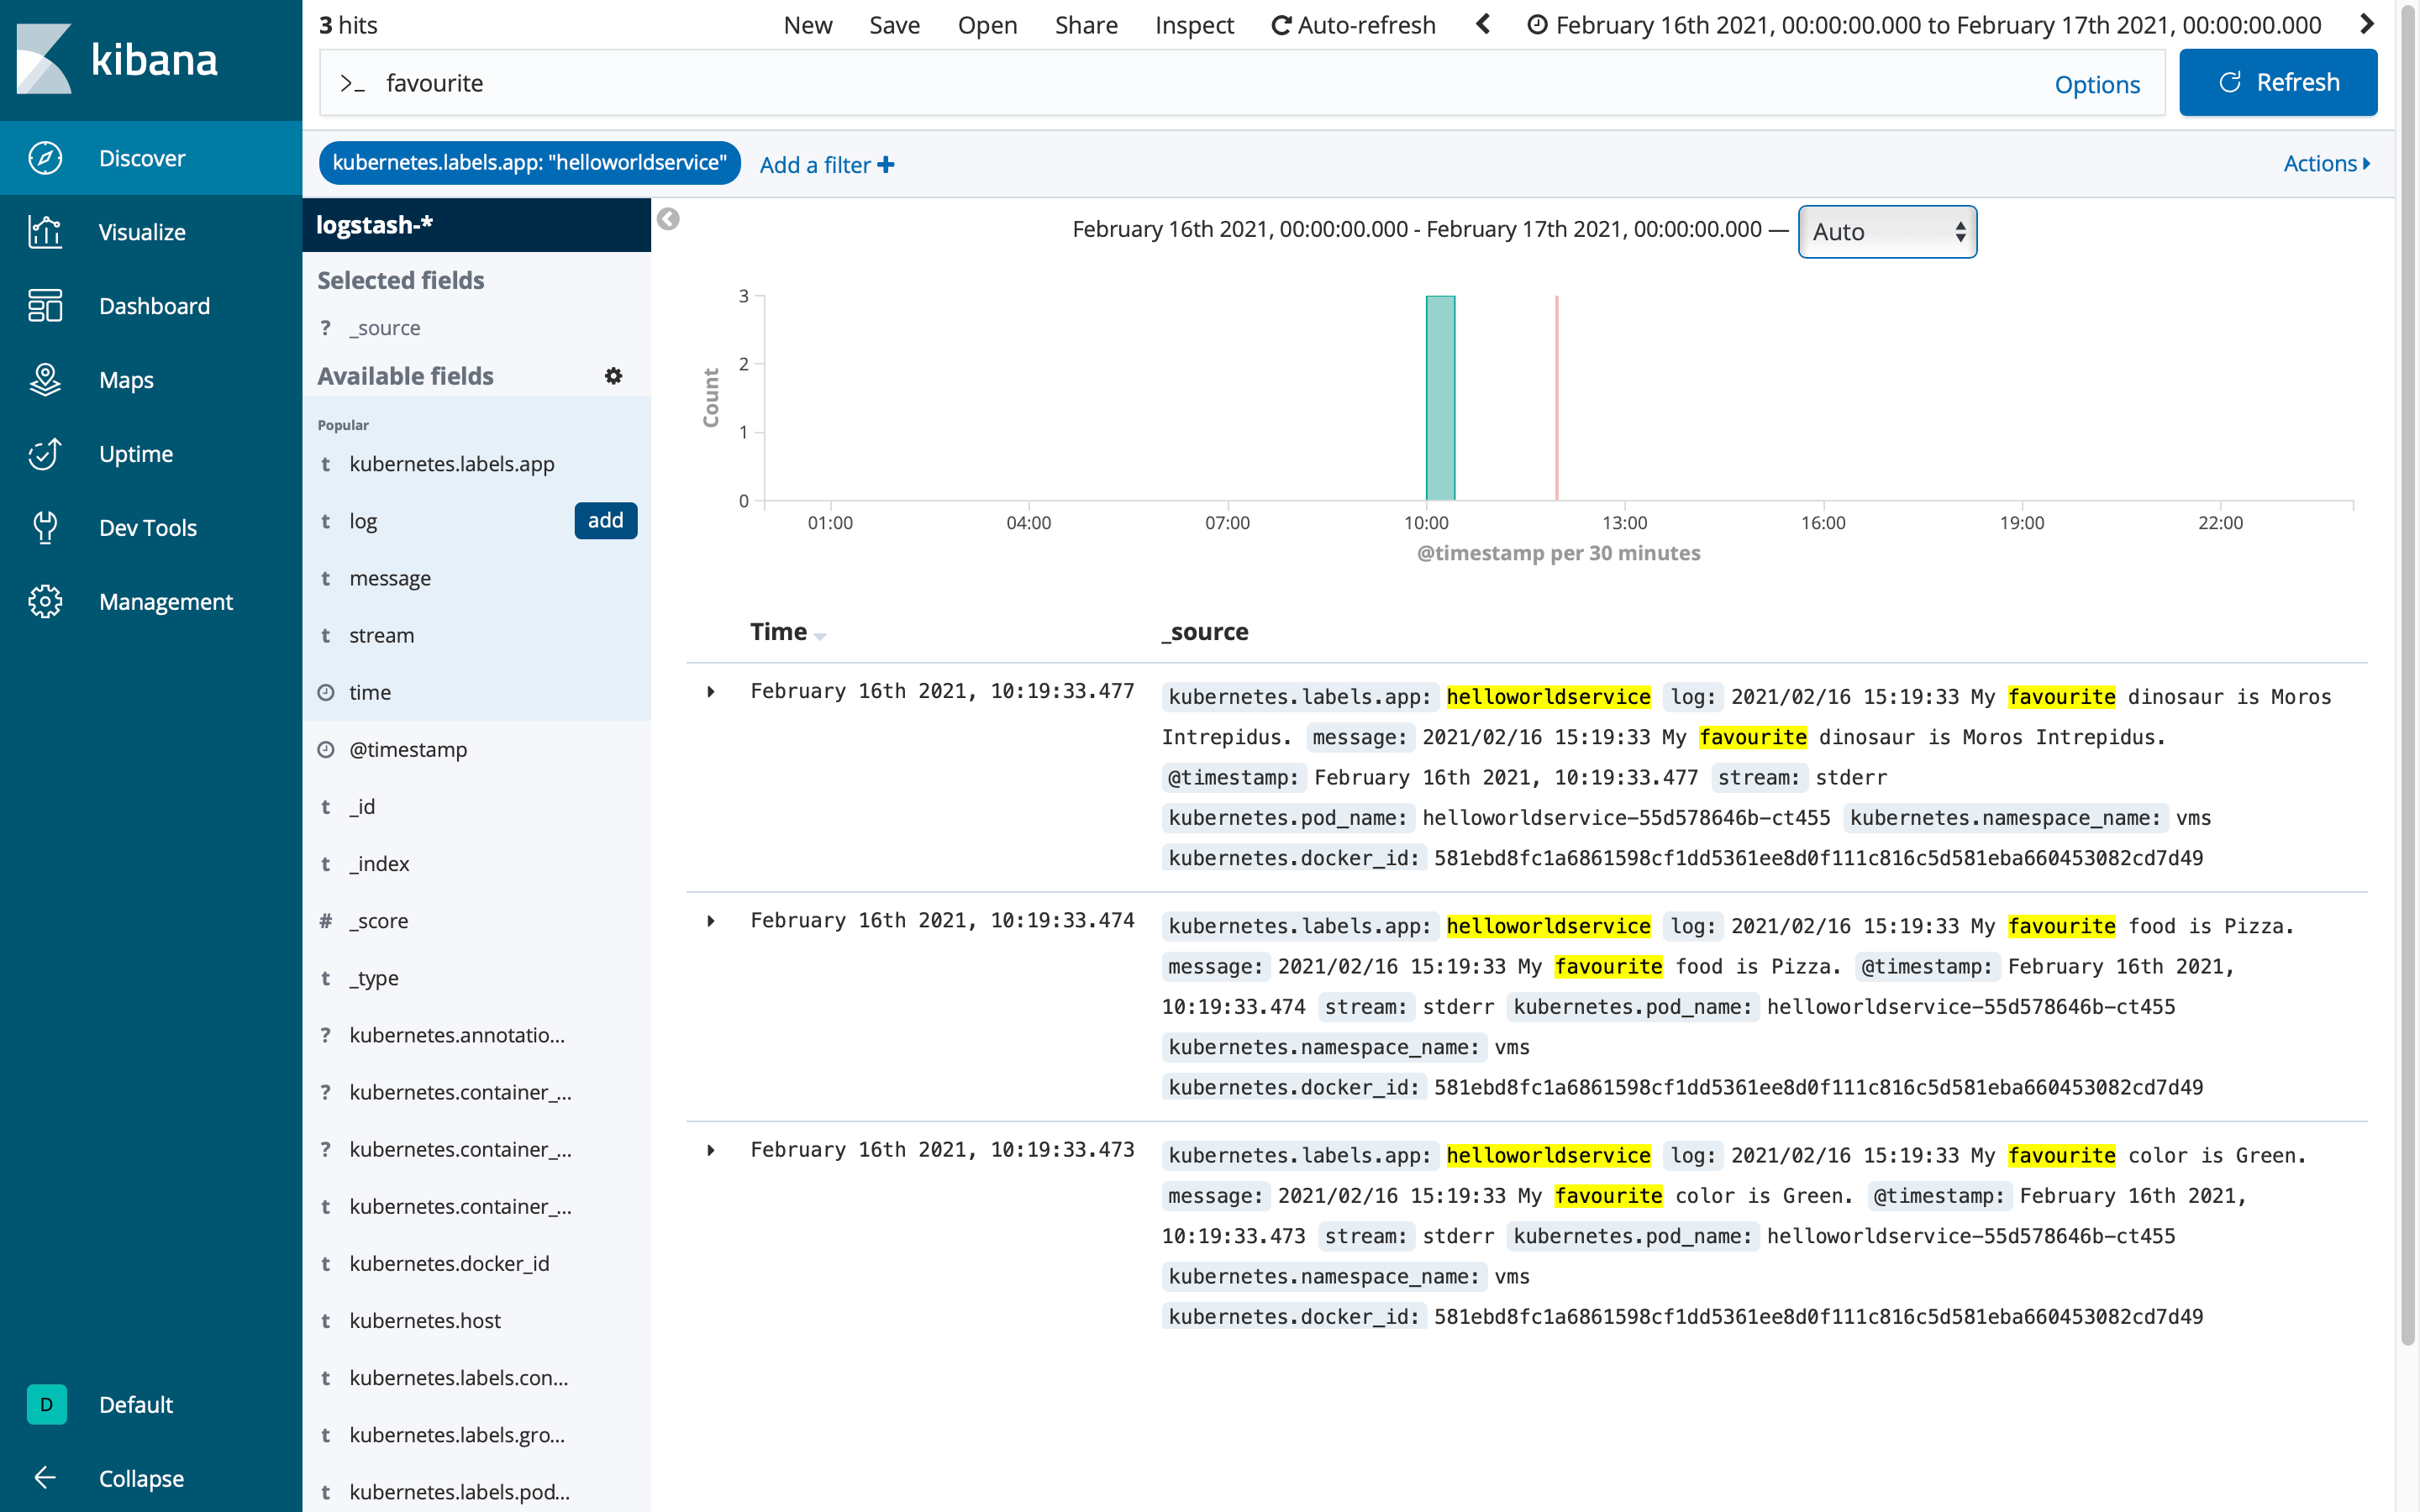Open the Auto interval dropdown
This screenshot has width=2420, height=1512.
[x=1886, y=231]
